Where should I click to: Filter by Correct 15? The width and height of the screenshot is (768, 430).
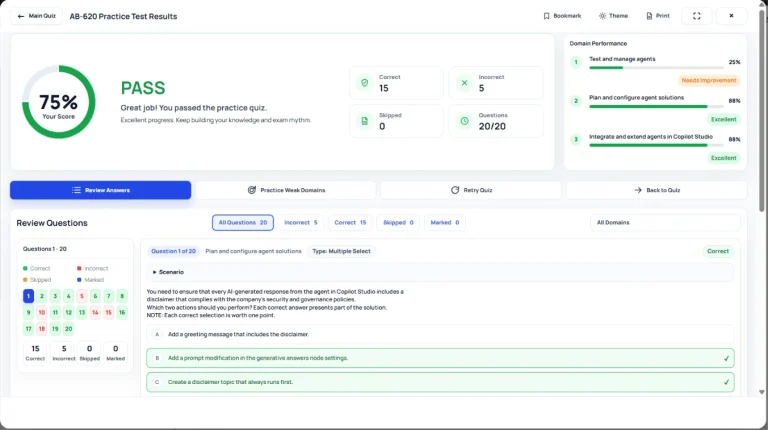pyautogui.click(x=350, y=222)
